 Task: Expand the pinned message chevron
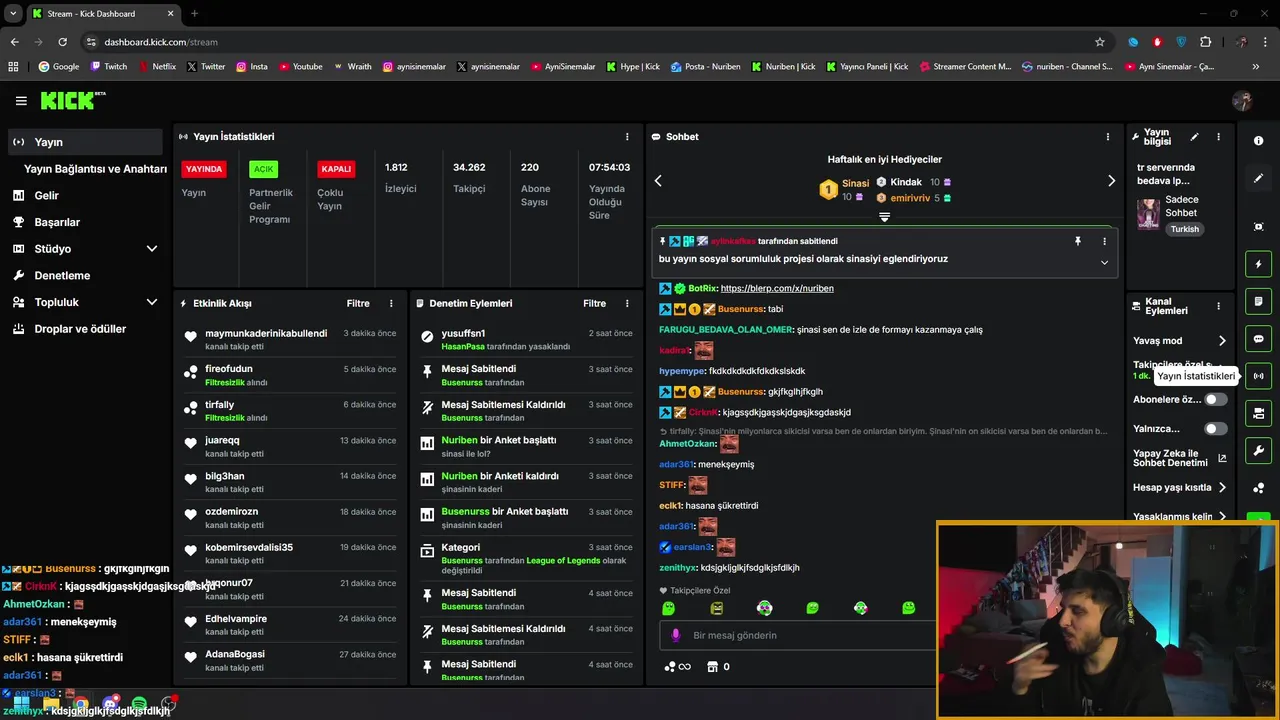[x=1104, y=262]
